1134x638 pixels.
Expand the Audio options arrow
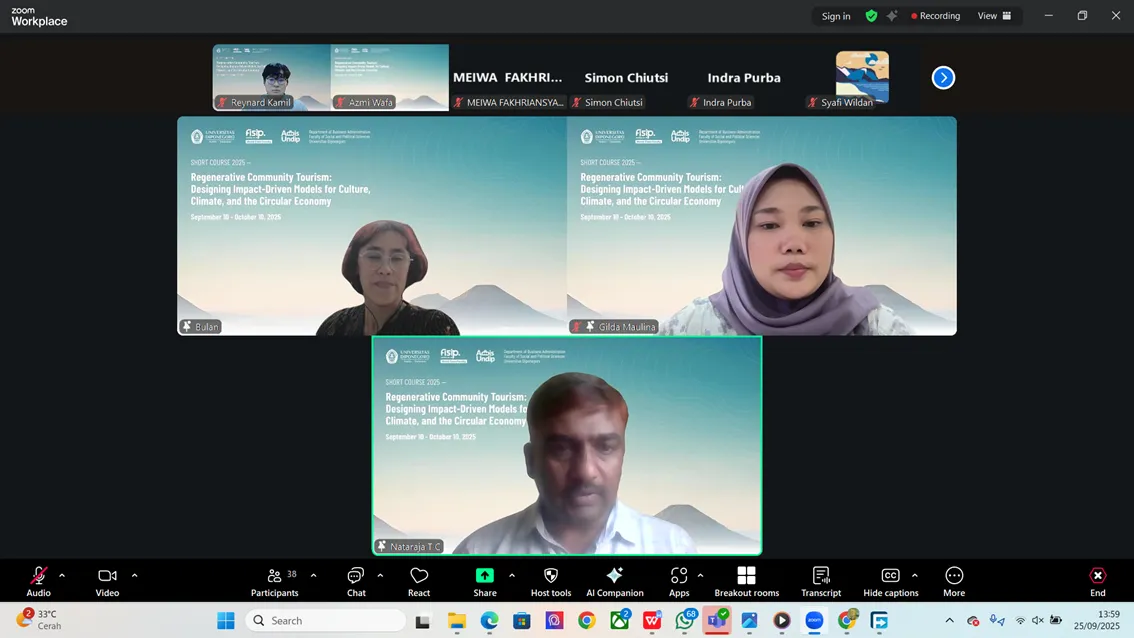pyautogui.click(x=62, y=576)
